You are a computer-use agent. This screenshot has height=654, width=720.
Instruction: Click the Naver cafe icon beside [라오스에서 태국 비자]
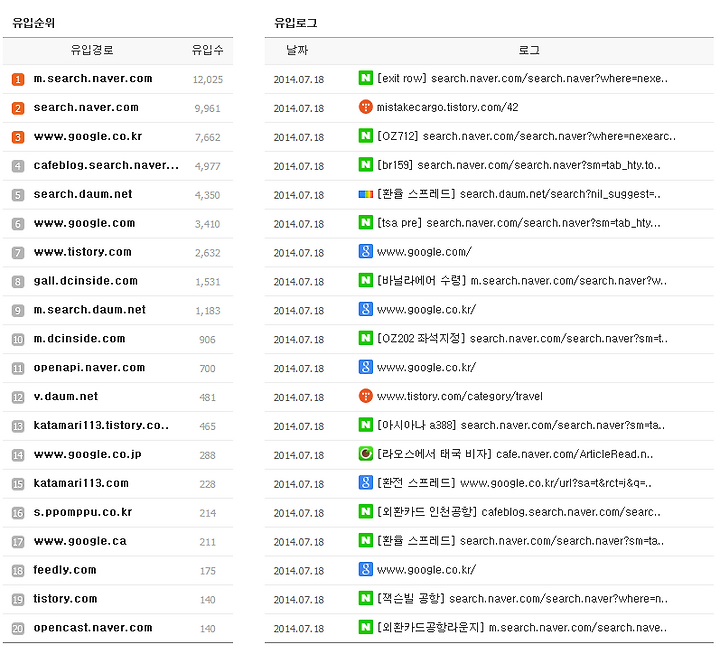click(366, 454)
